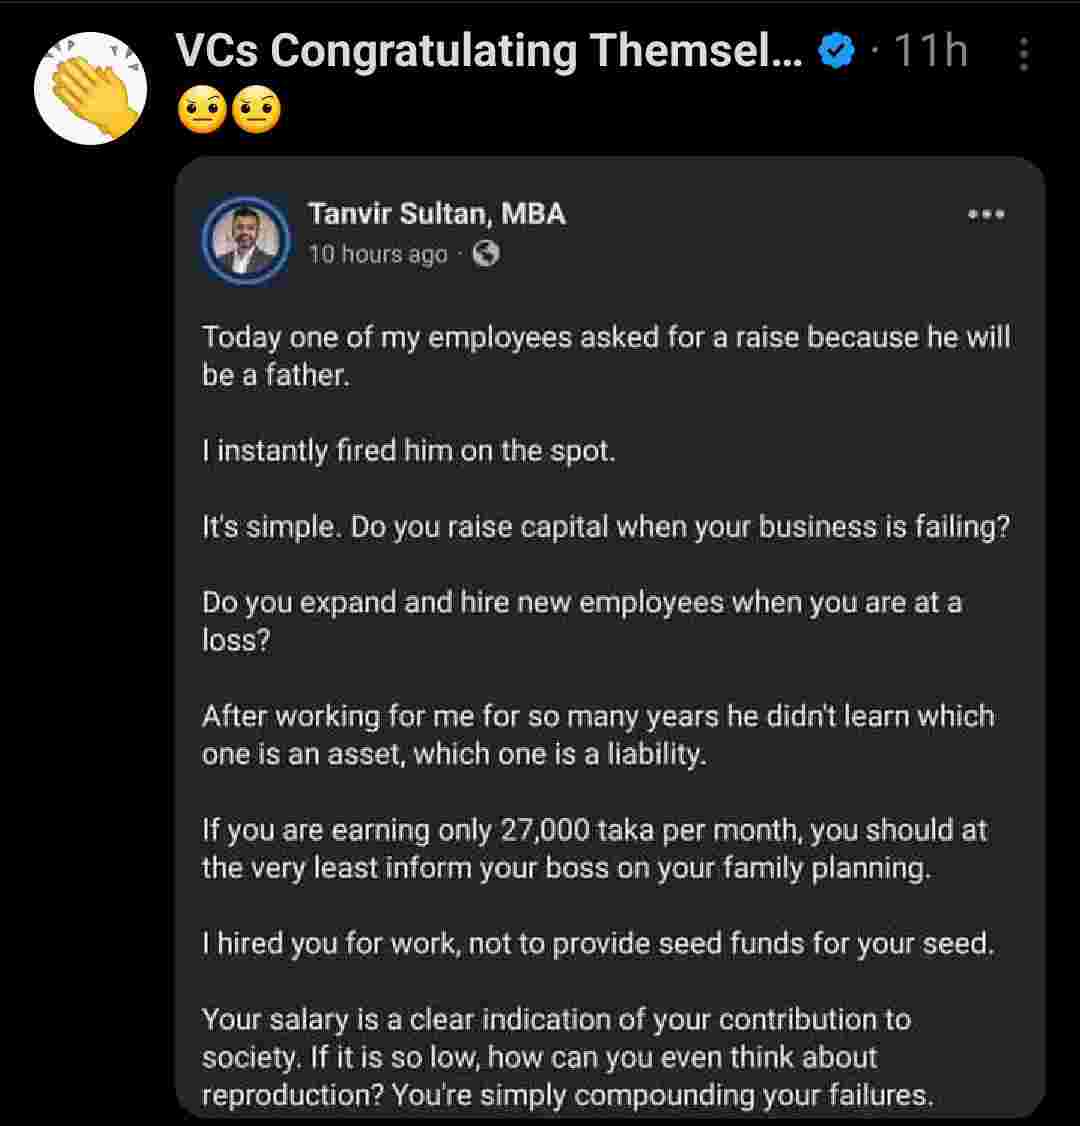This screenshot has height=1126, width=1080.
Task: Click the blue verified badge
Action: click(x=836, y=50)
